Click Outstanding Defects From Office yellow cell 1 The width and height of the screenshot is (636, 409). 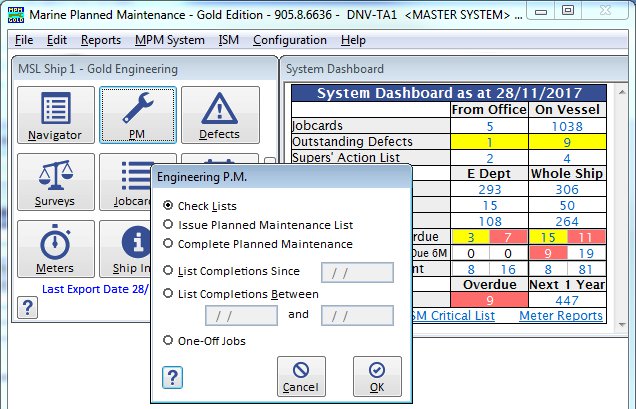pos(490,142)
